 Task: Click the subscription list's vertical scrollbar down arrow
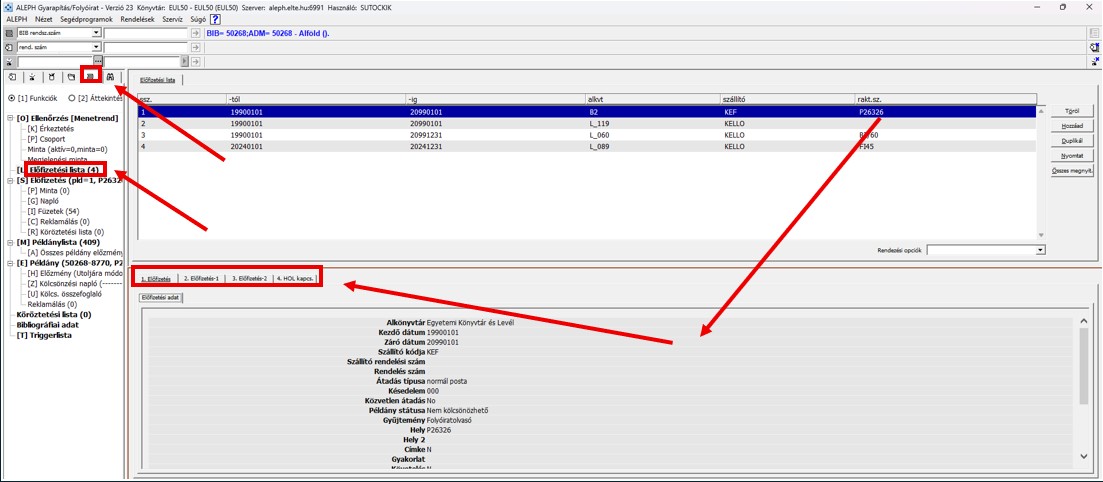pos(1041,235)
